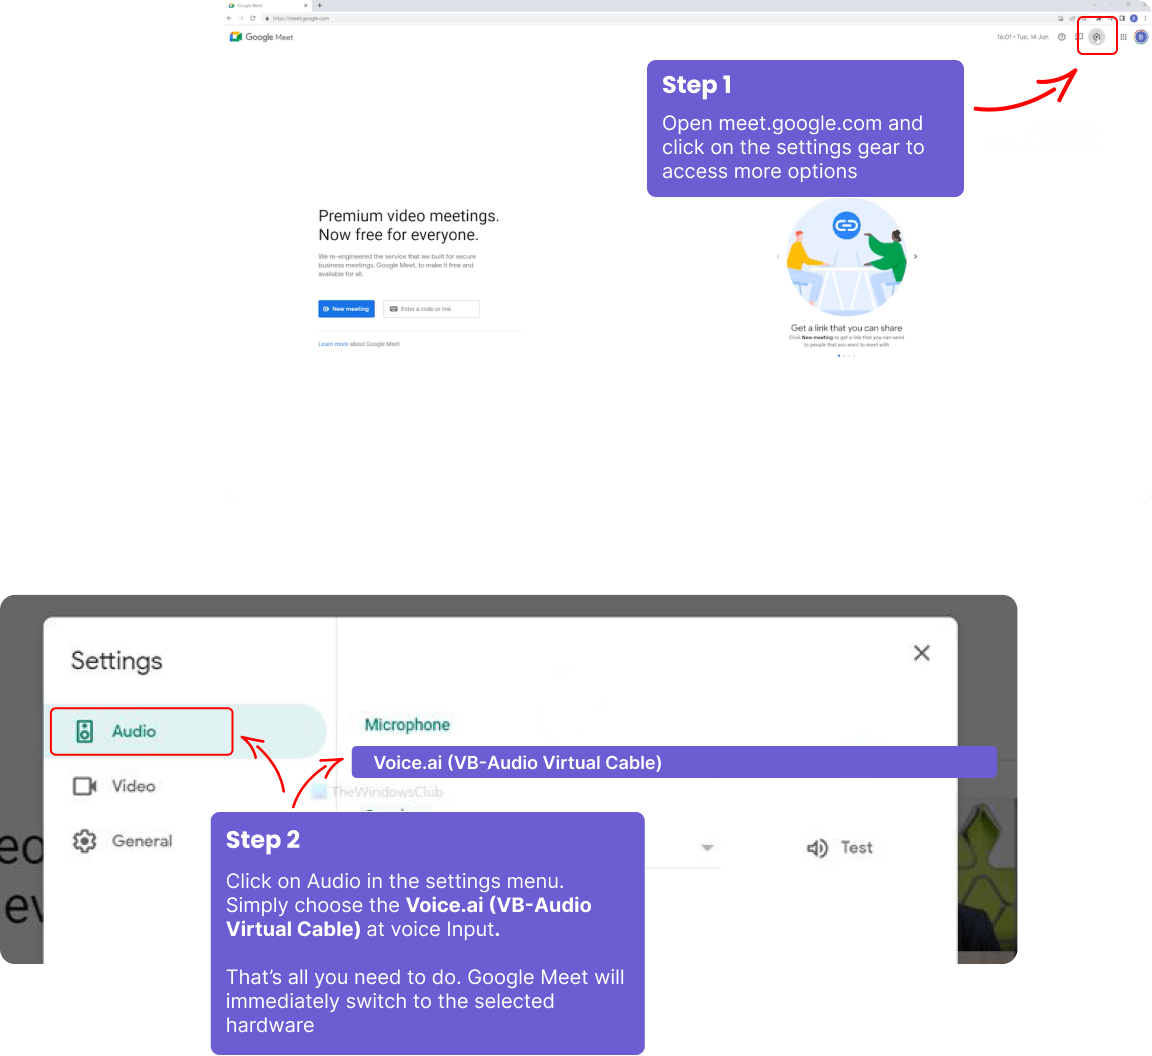The width and height of the screenshot is (1152, 1056).
Task: Show previous carousel slide
Action: pyautogui.click(x=778, y=256)
